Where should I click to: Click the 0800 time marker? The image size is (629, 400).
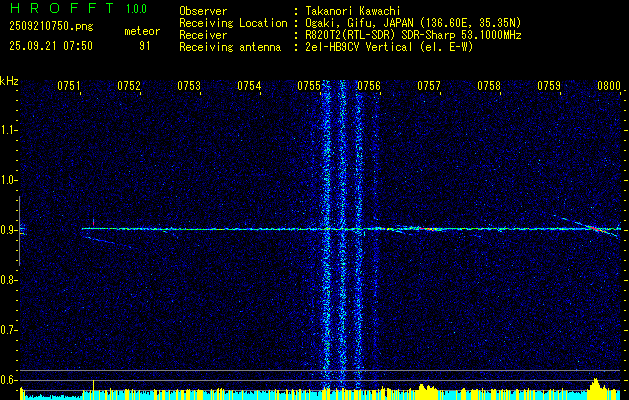(609, 87)
